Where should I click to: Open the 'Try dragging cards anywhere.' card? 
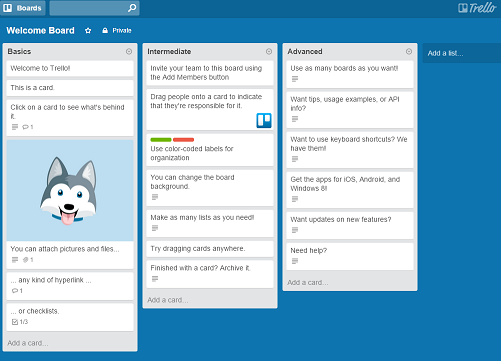(x=210, y=249)
